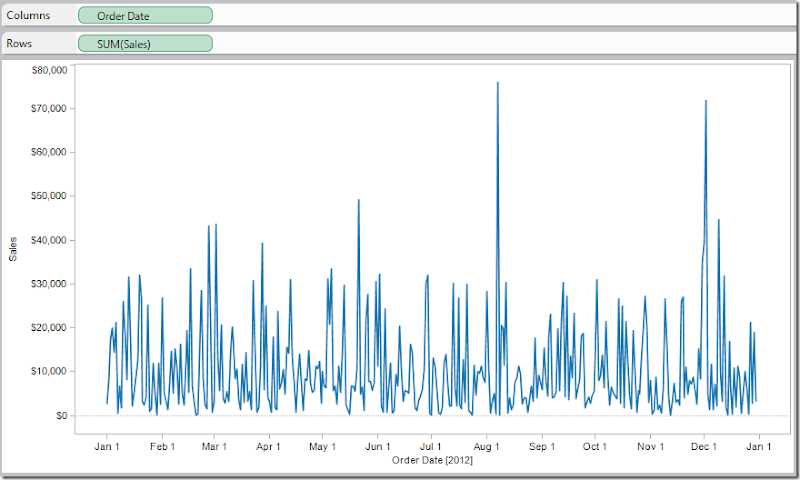Click the Columns shelf label
Image resolution: width=800 pixels, height=480 pixels.
point(28,15)
